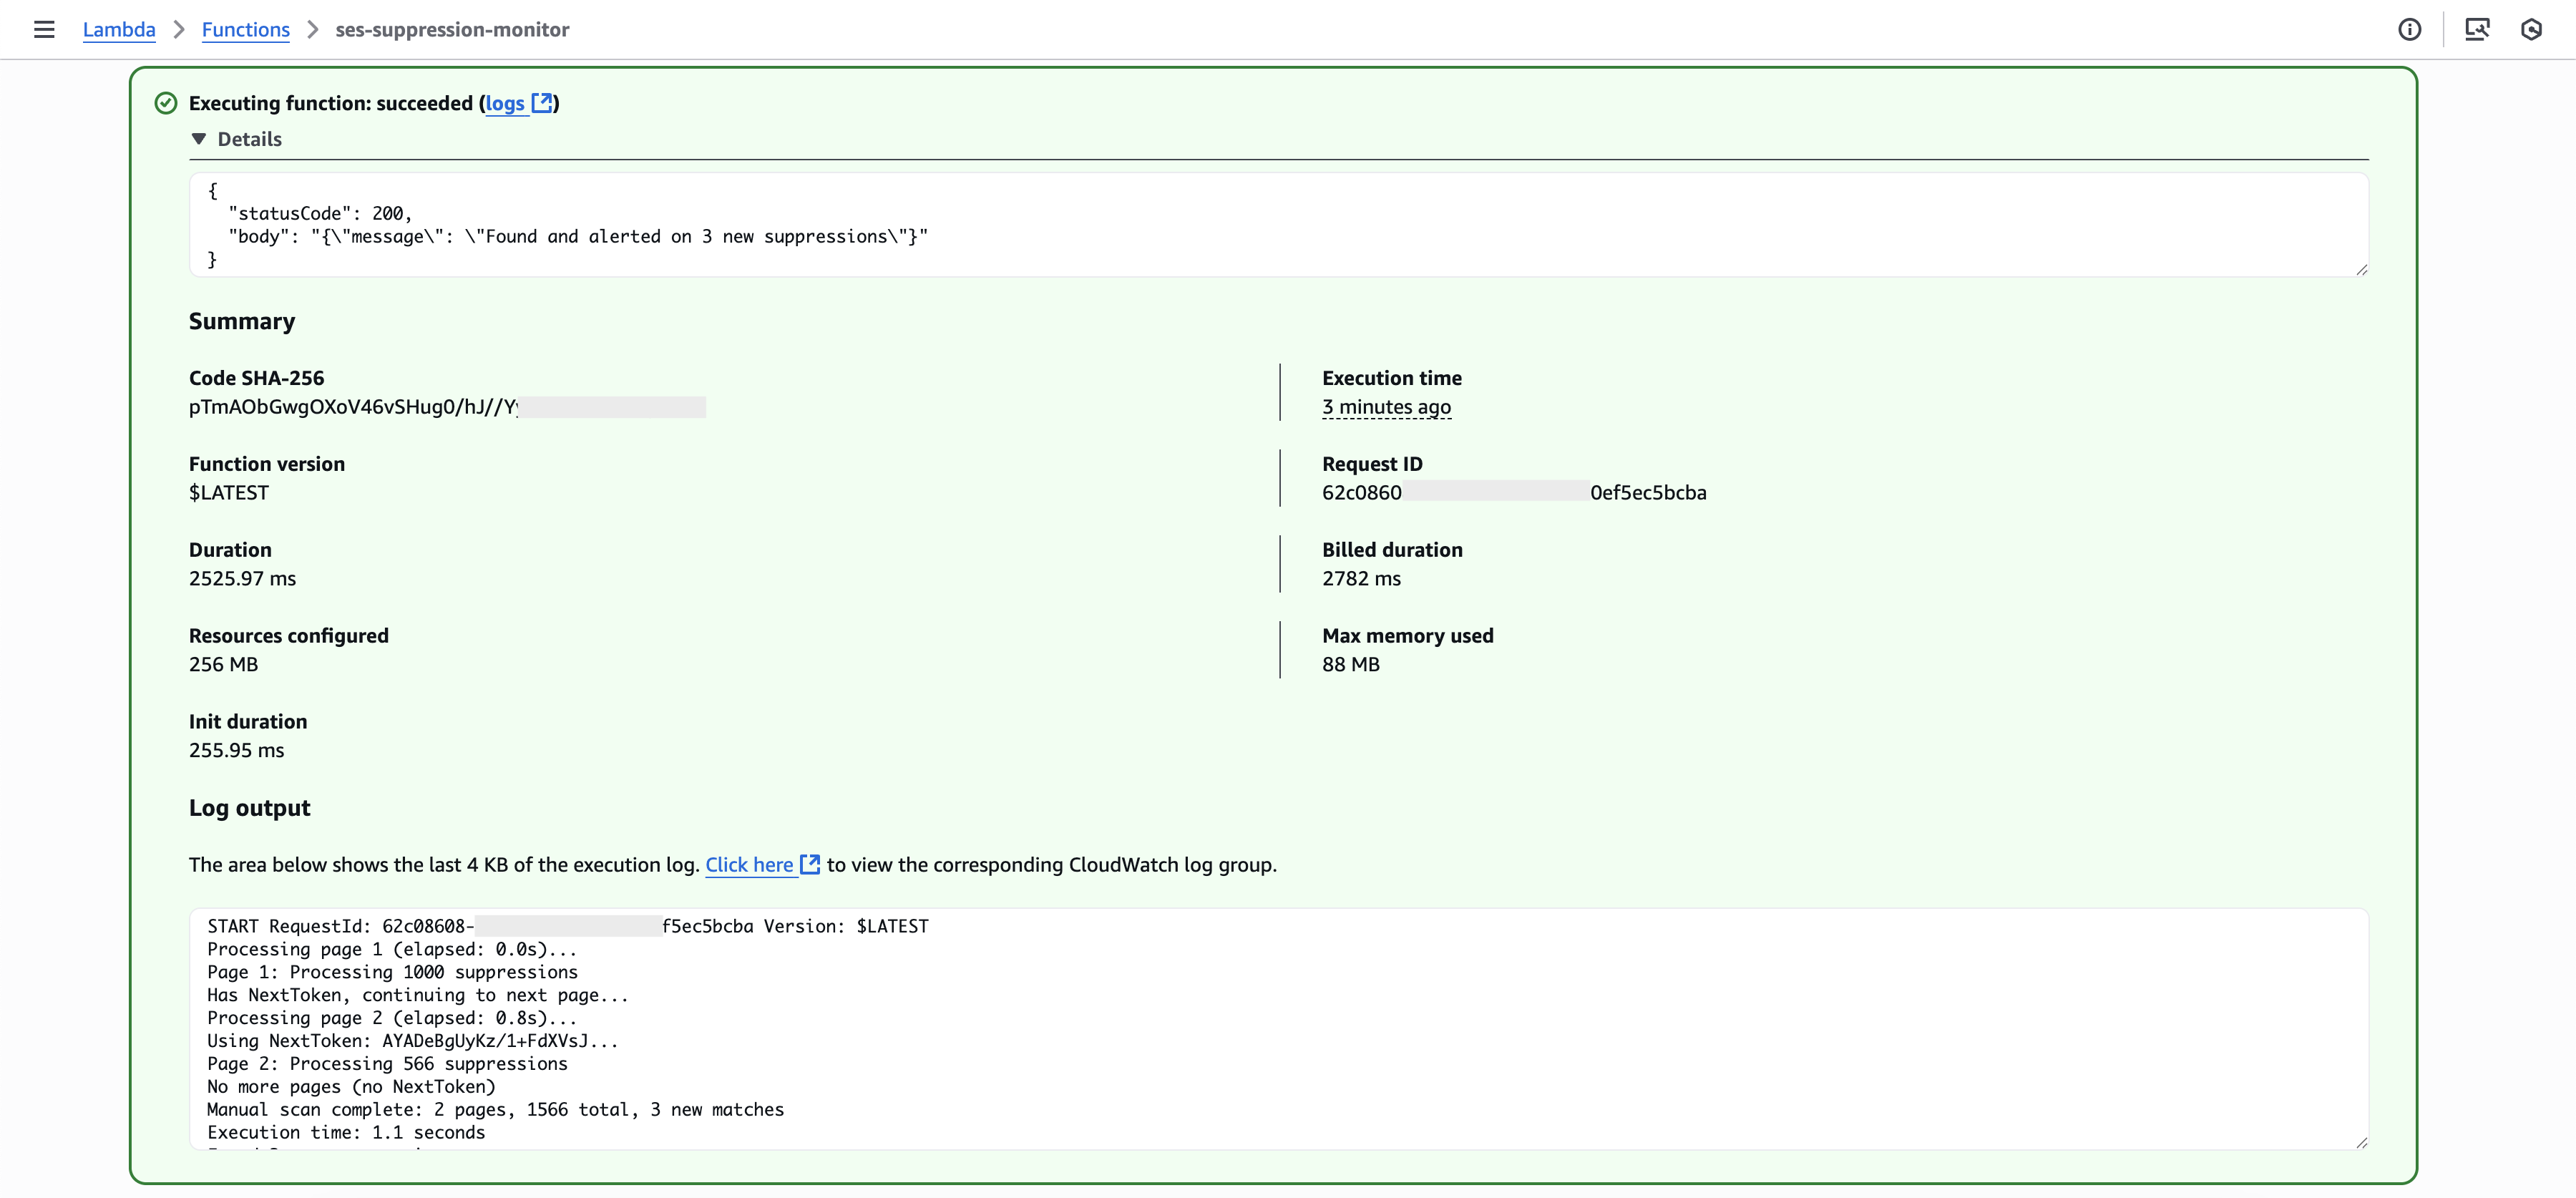Grab the resize handle of the log output box

(2361, 1142)
